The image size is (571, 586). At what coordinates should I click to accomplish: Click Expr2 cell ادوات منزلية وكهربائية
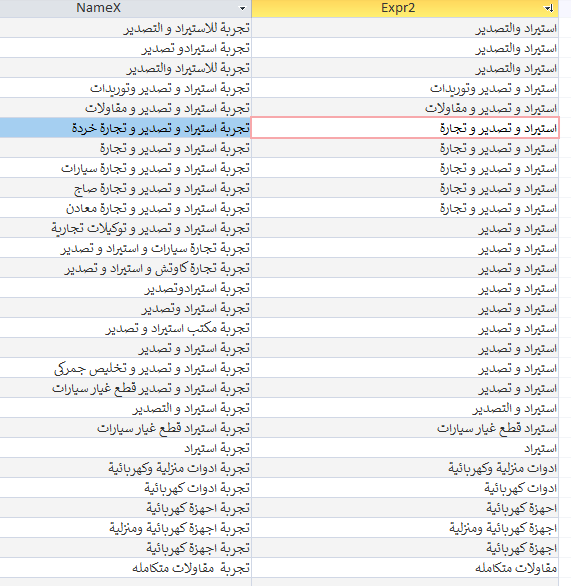[x=405, y=468]
